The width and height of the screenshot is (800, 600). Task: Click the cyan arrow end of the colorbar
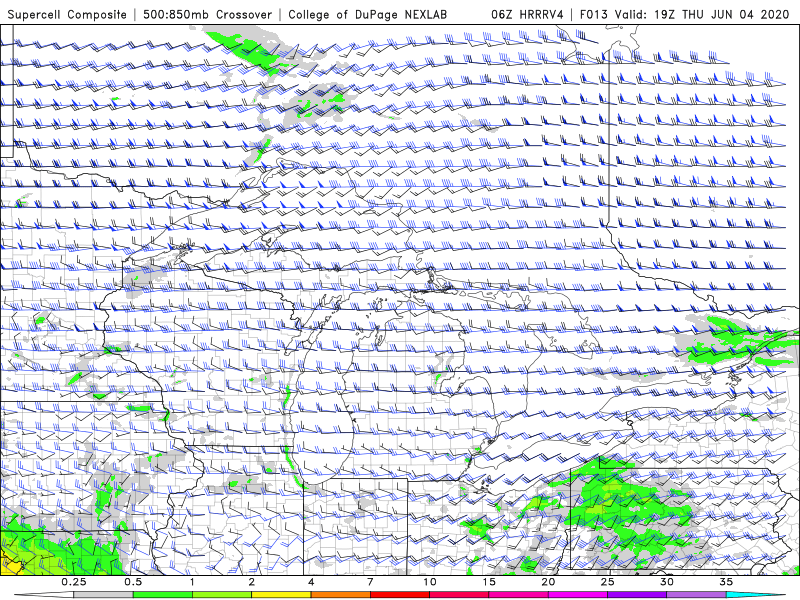[x=755, y=595]
